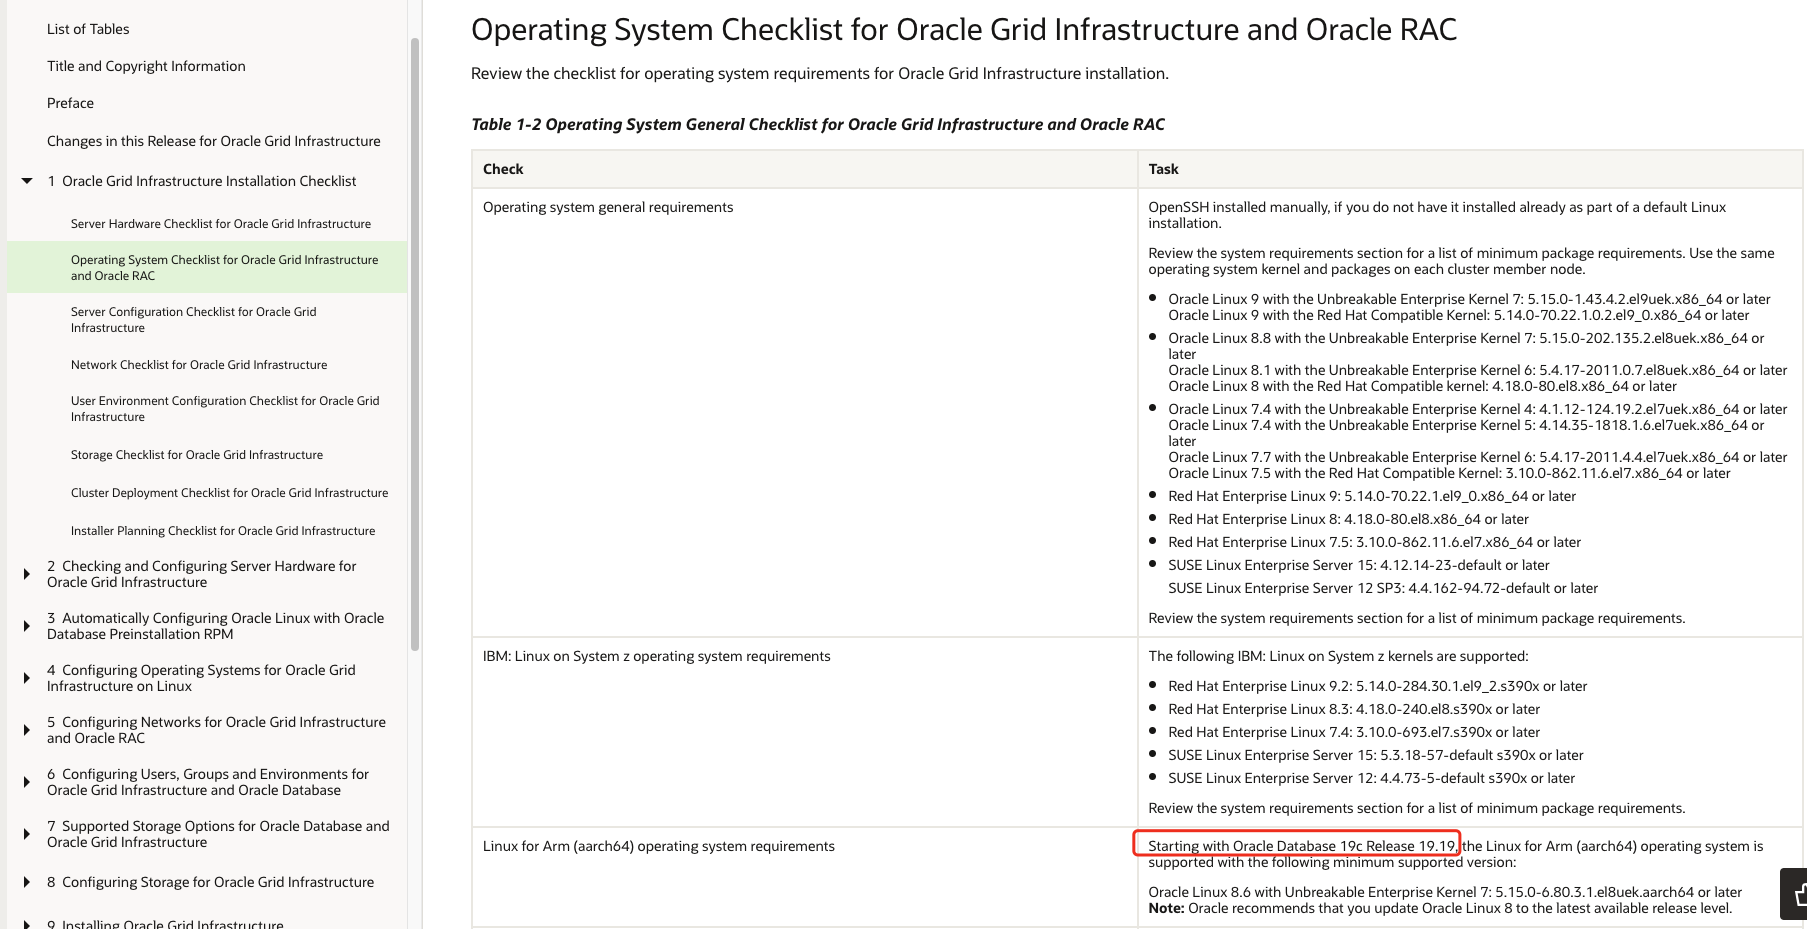1807x929 pixels.
Task: Click "SUSE Linux Enterprise Server 15: 4.12.14-23-default" line
Action: [x=1358, y=565]
